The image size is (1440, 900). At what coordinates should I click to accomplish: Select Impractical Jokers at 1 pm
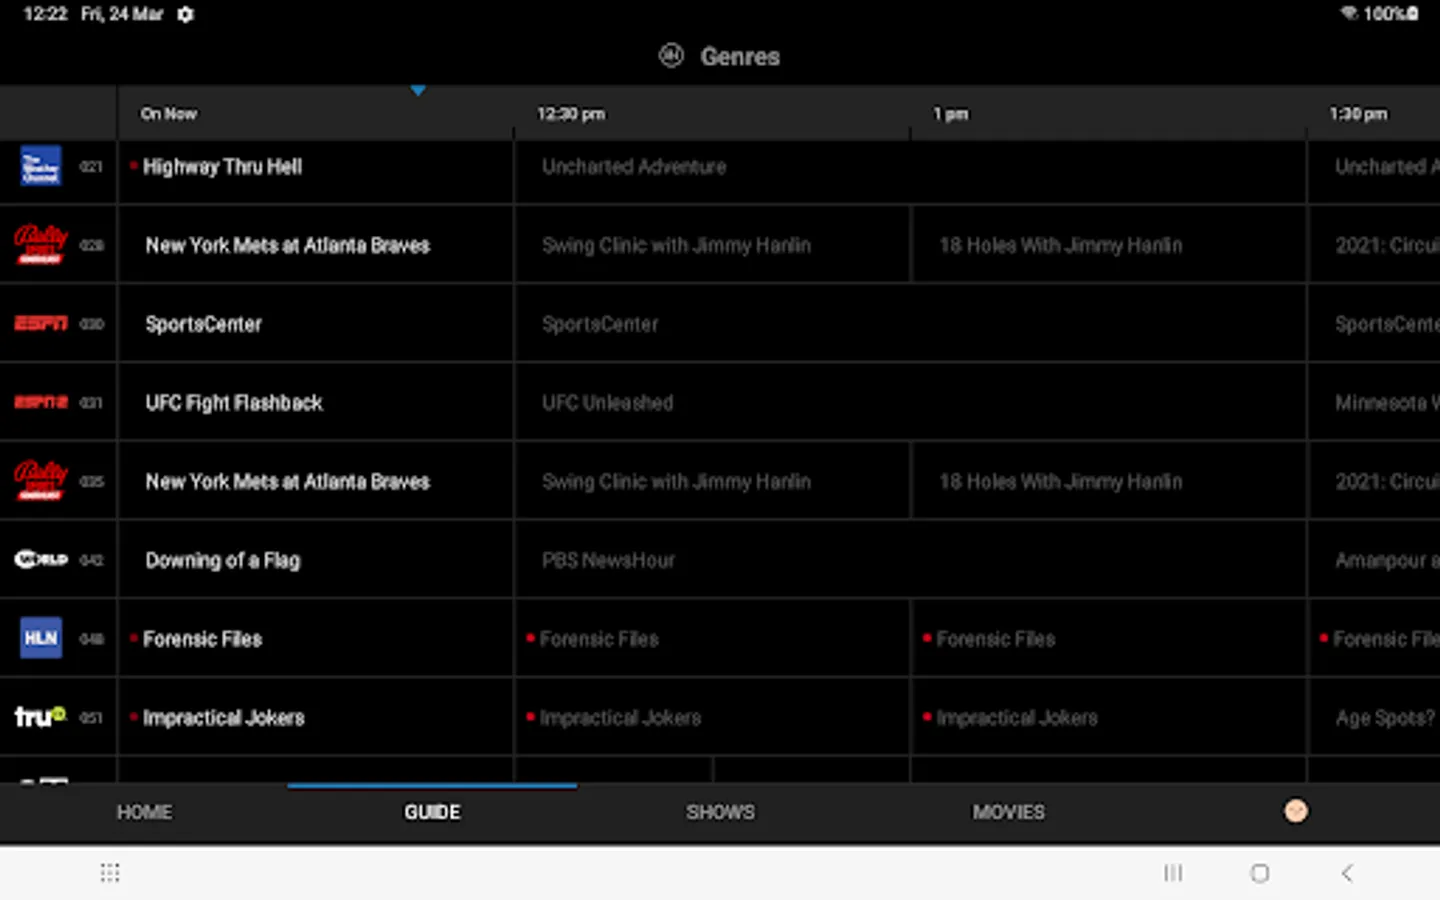pyautogui.click(x=1109, y=717)
